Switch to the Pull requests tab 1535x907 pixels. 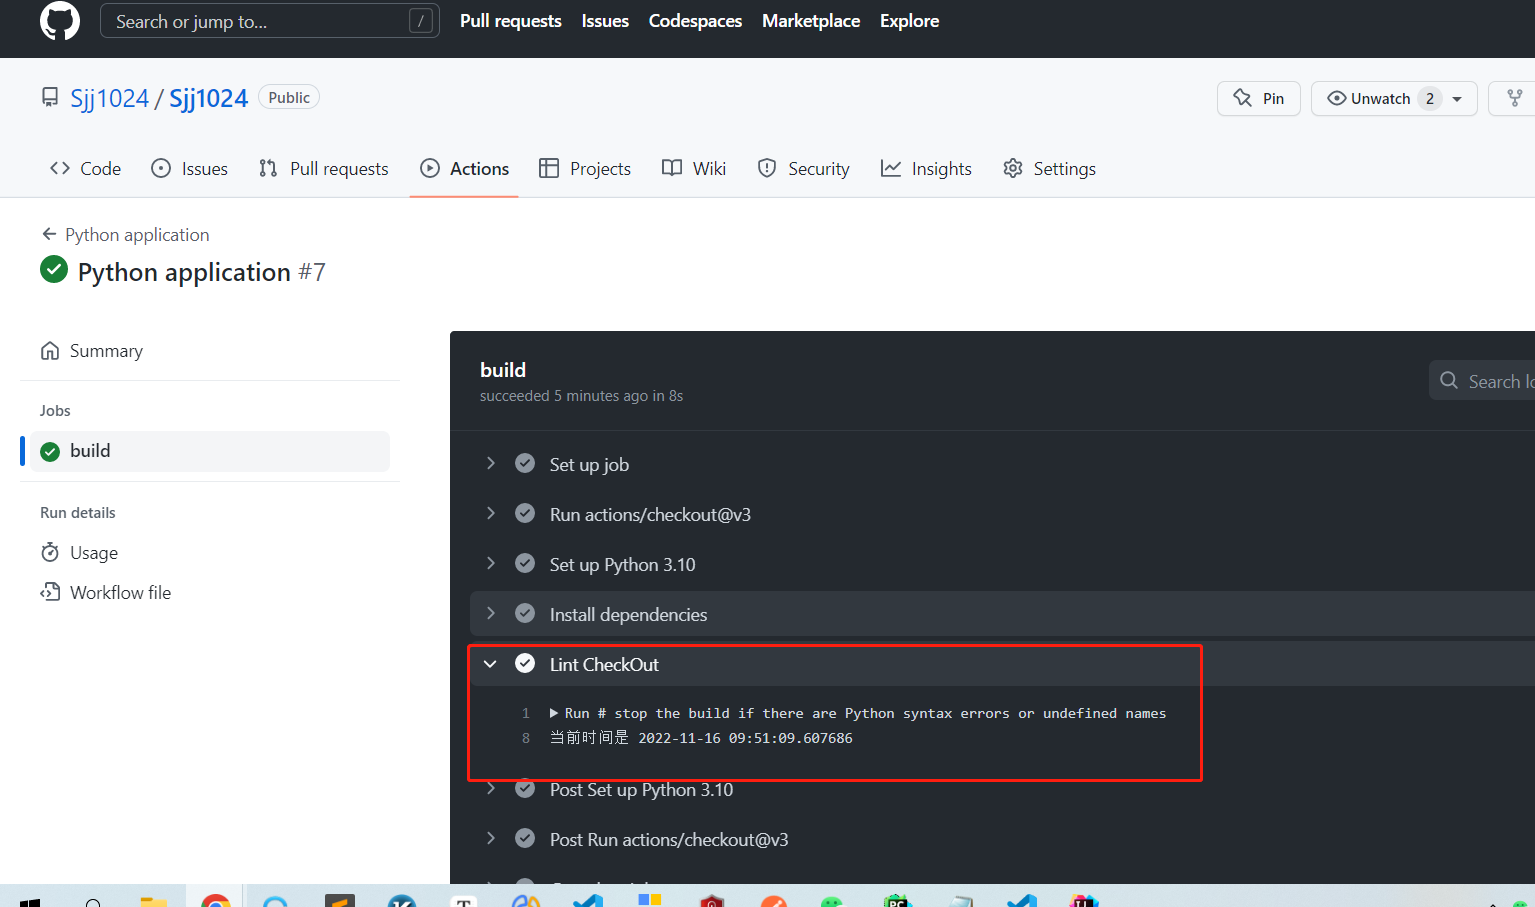(323, 168)
